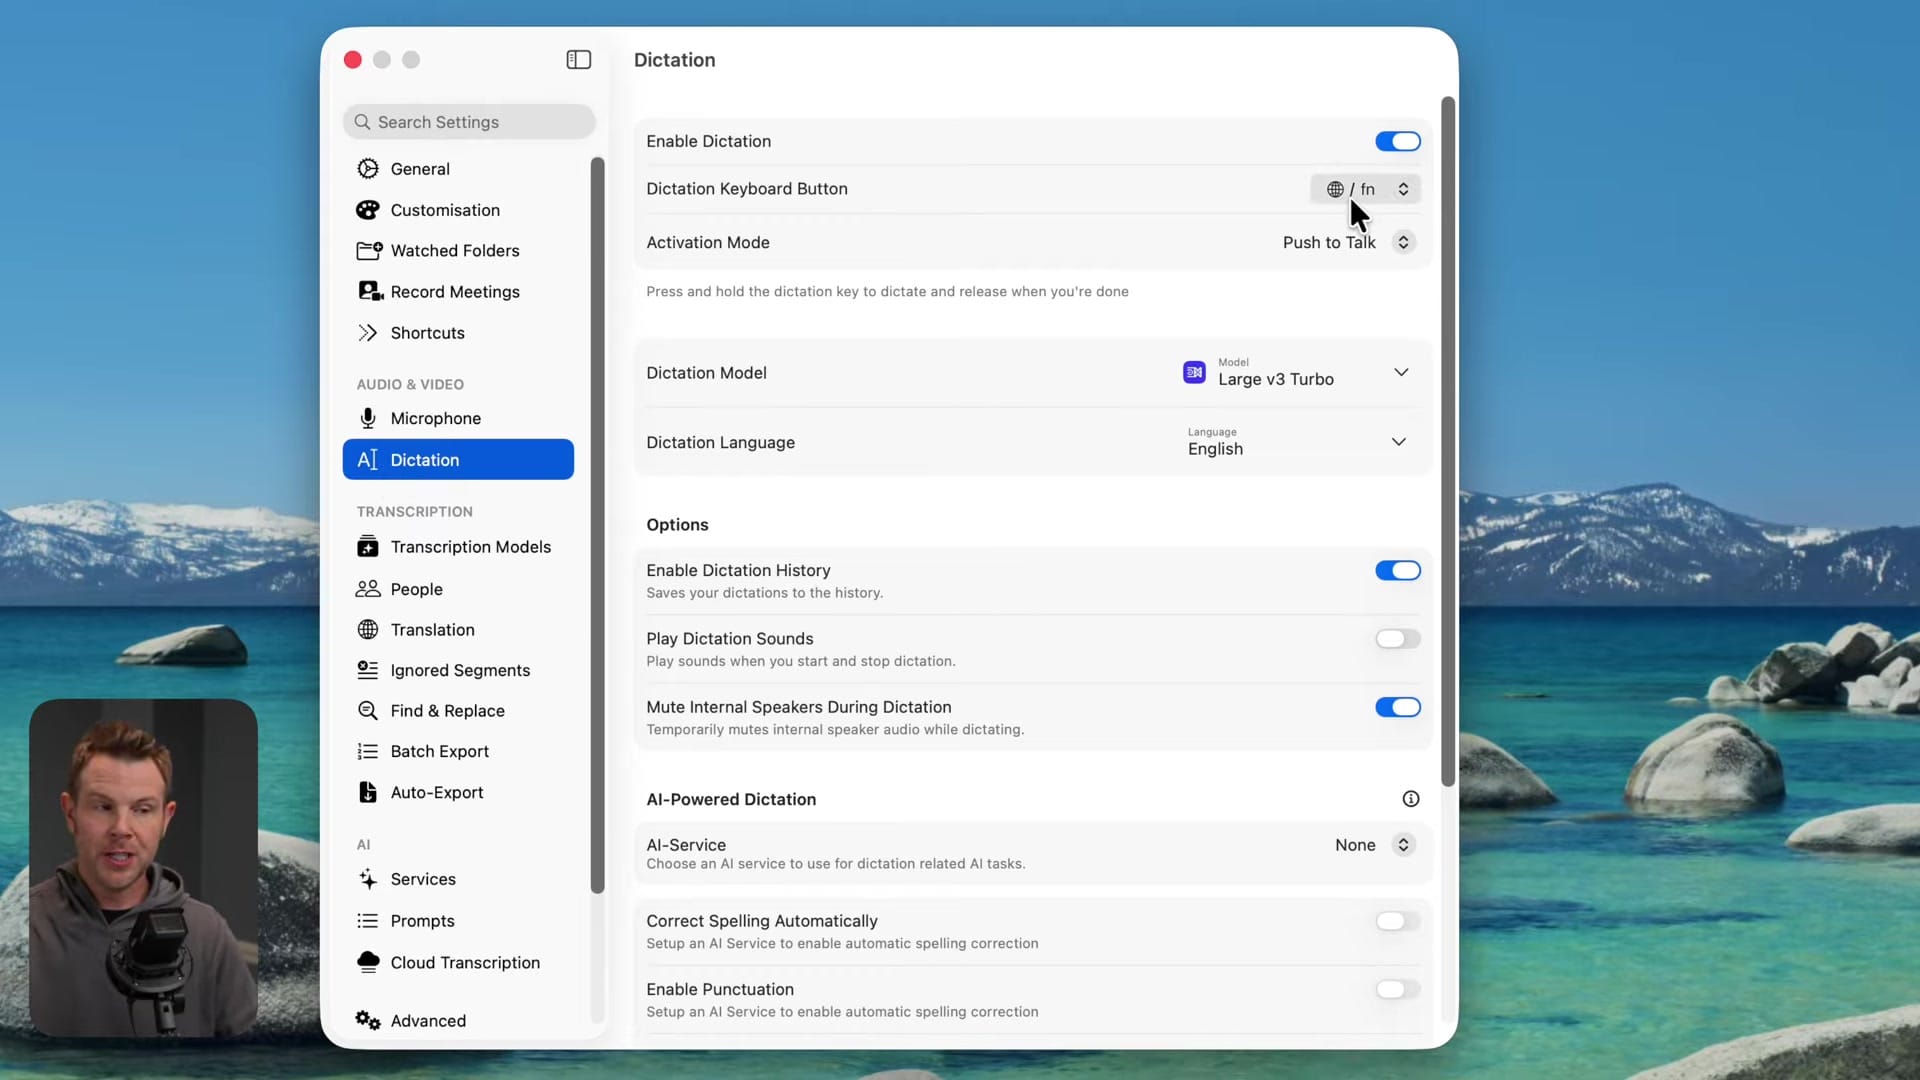Open Transcription Models settings
This screenshot has width=1920, height=1080.
click(458, 547)
